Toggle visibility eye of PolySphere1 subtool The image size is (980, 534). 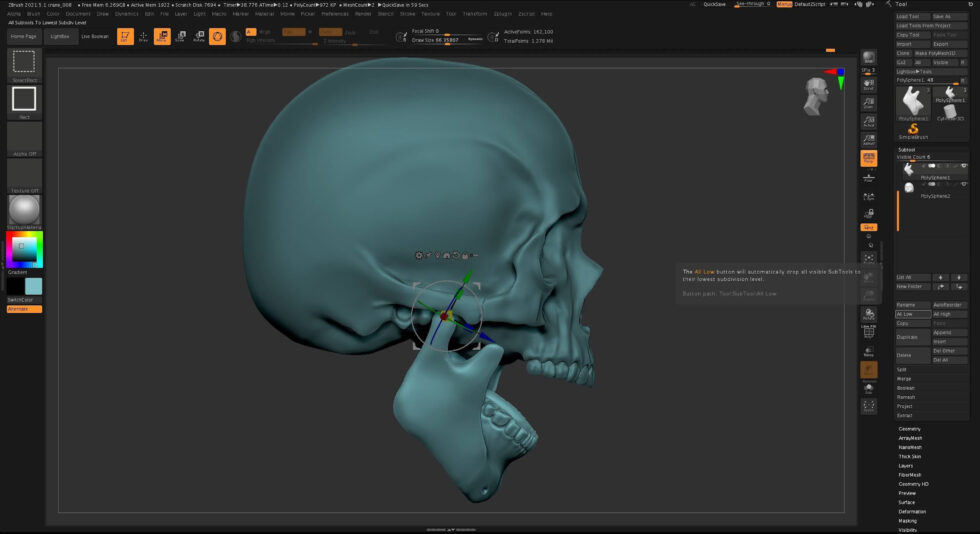[964, 166]
